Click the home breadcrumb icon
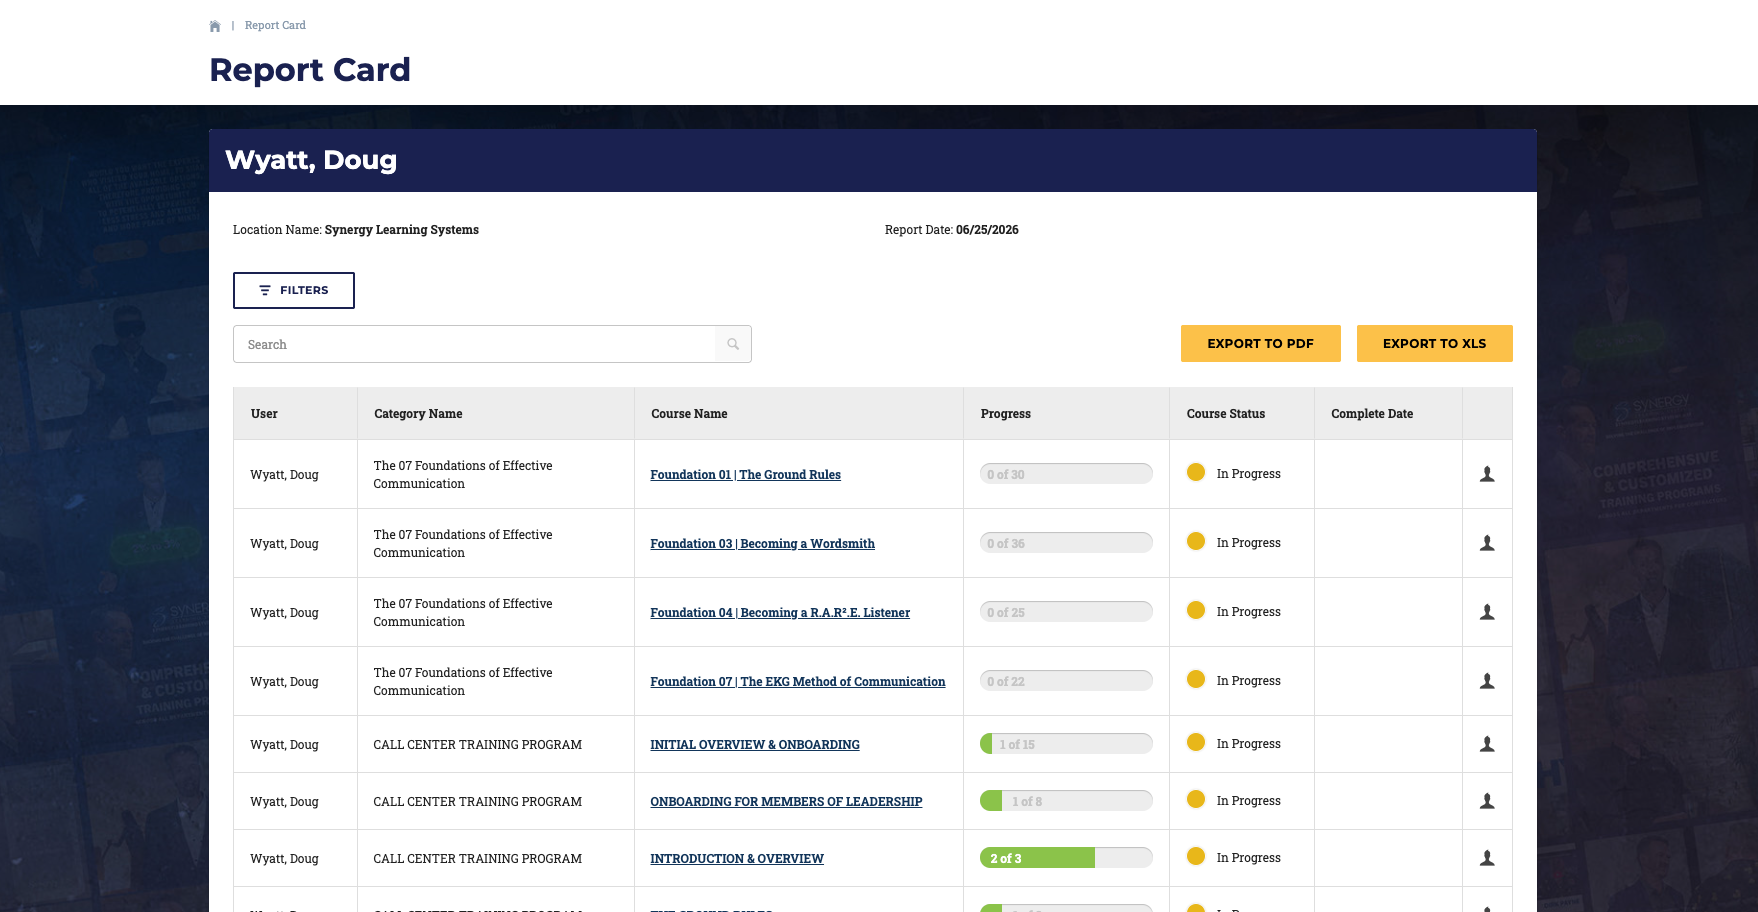The width and height of the screenshot is (1758, 912). 215,26
